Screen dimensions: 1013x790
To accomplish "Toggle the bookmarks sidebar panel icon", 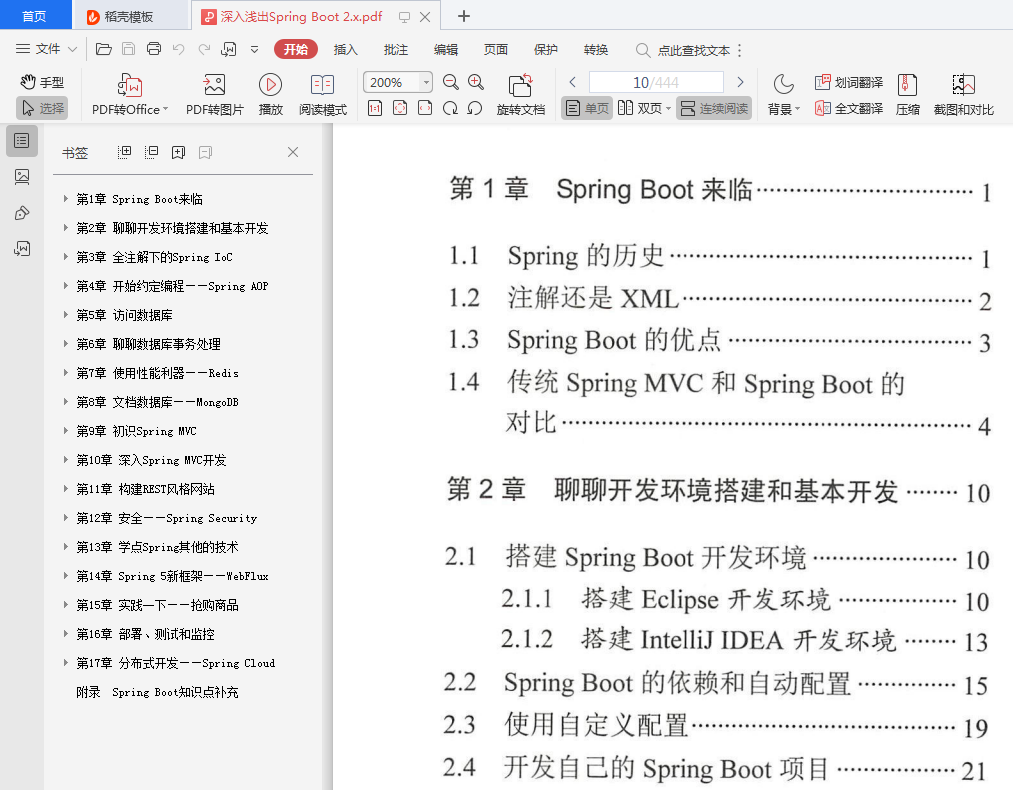I will tap(21, 141).
